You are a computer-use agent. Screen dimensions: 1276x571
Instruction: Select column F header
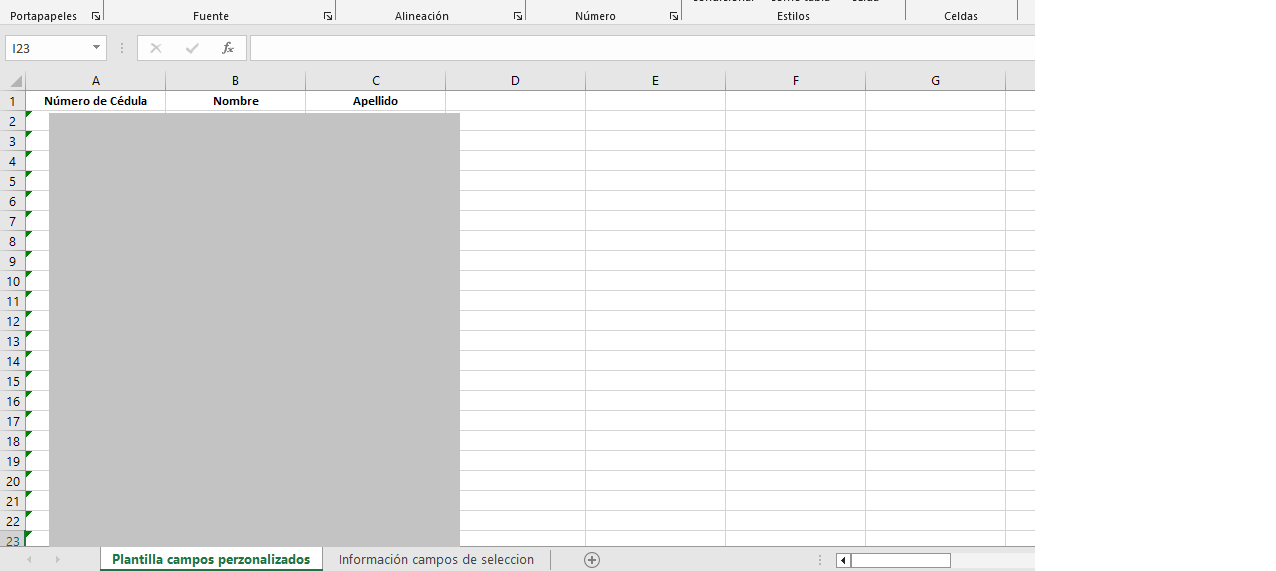click(796, 81)
